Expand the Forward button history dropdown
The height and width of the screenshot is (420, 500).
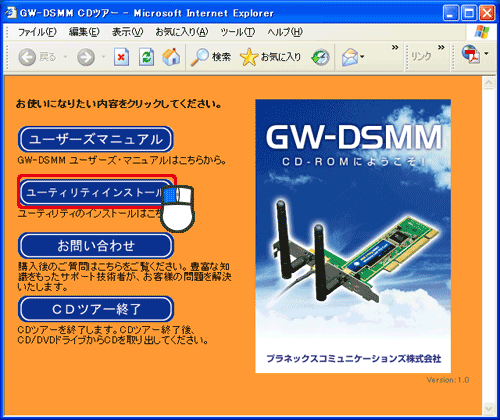point(103,57)
